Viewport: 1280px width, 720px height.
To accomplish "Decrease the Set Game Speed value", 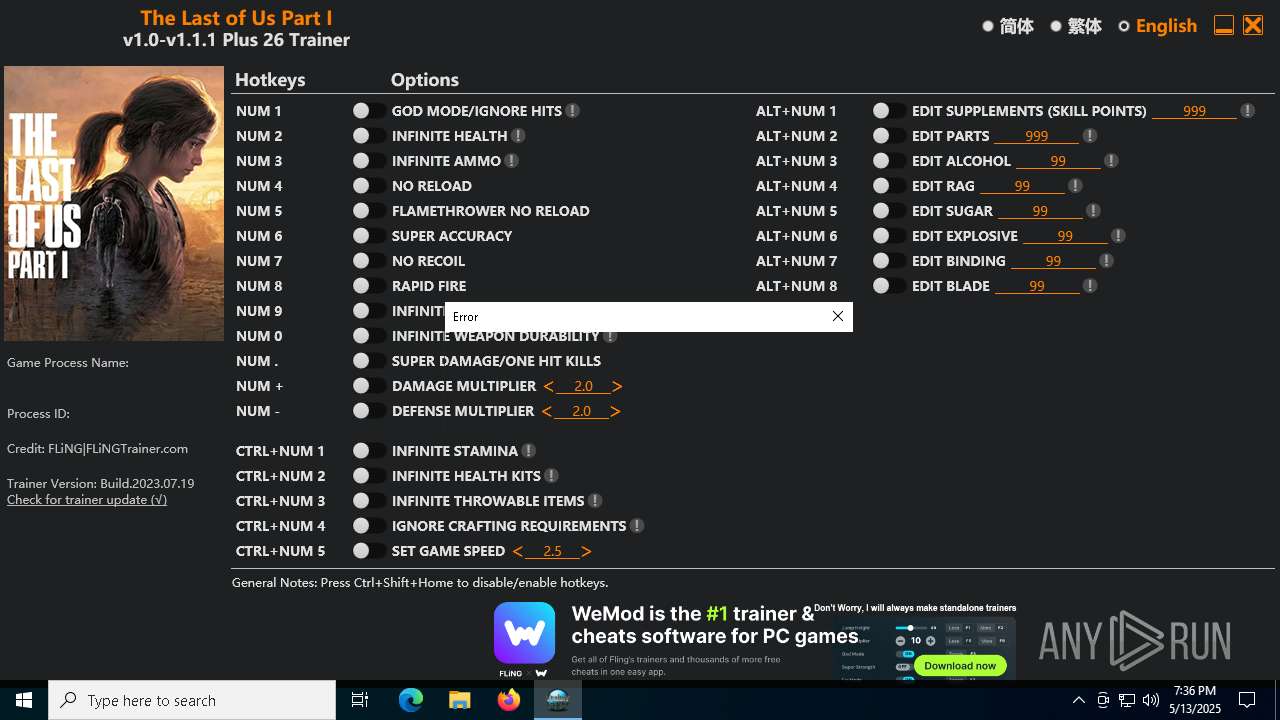I will coord(517,551).
